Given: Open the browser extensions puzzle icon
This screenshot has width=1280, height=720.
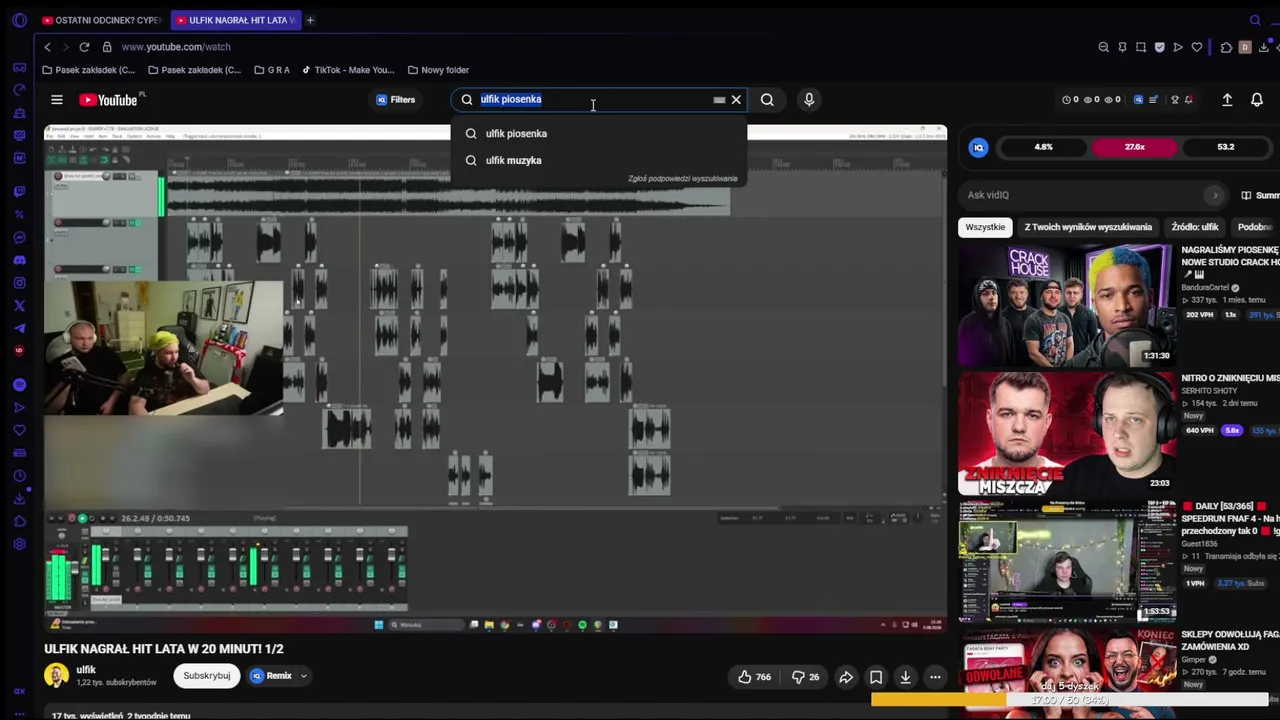Looking at the screenshot, I should [1227, 47].
